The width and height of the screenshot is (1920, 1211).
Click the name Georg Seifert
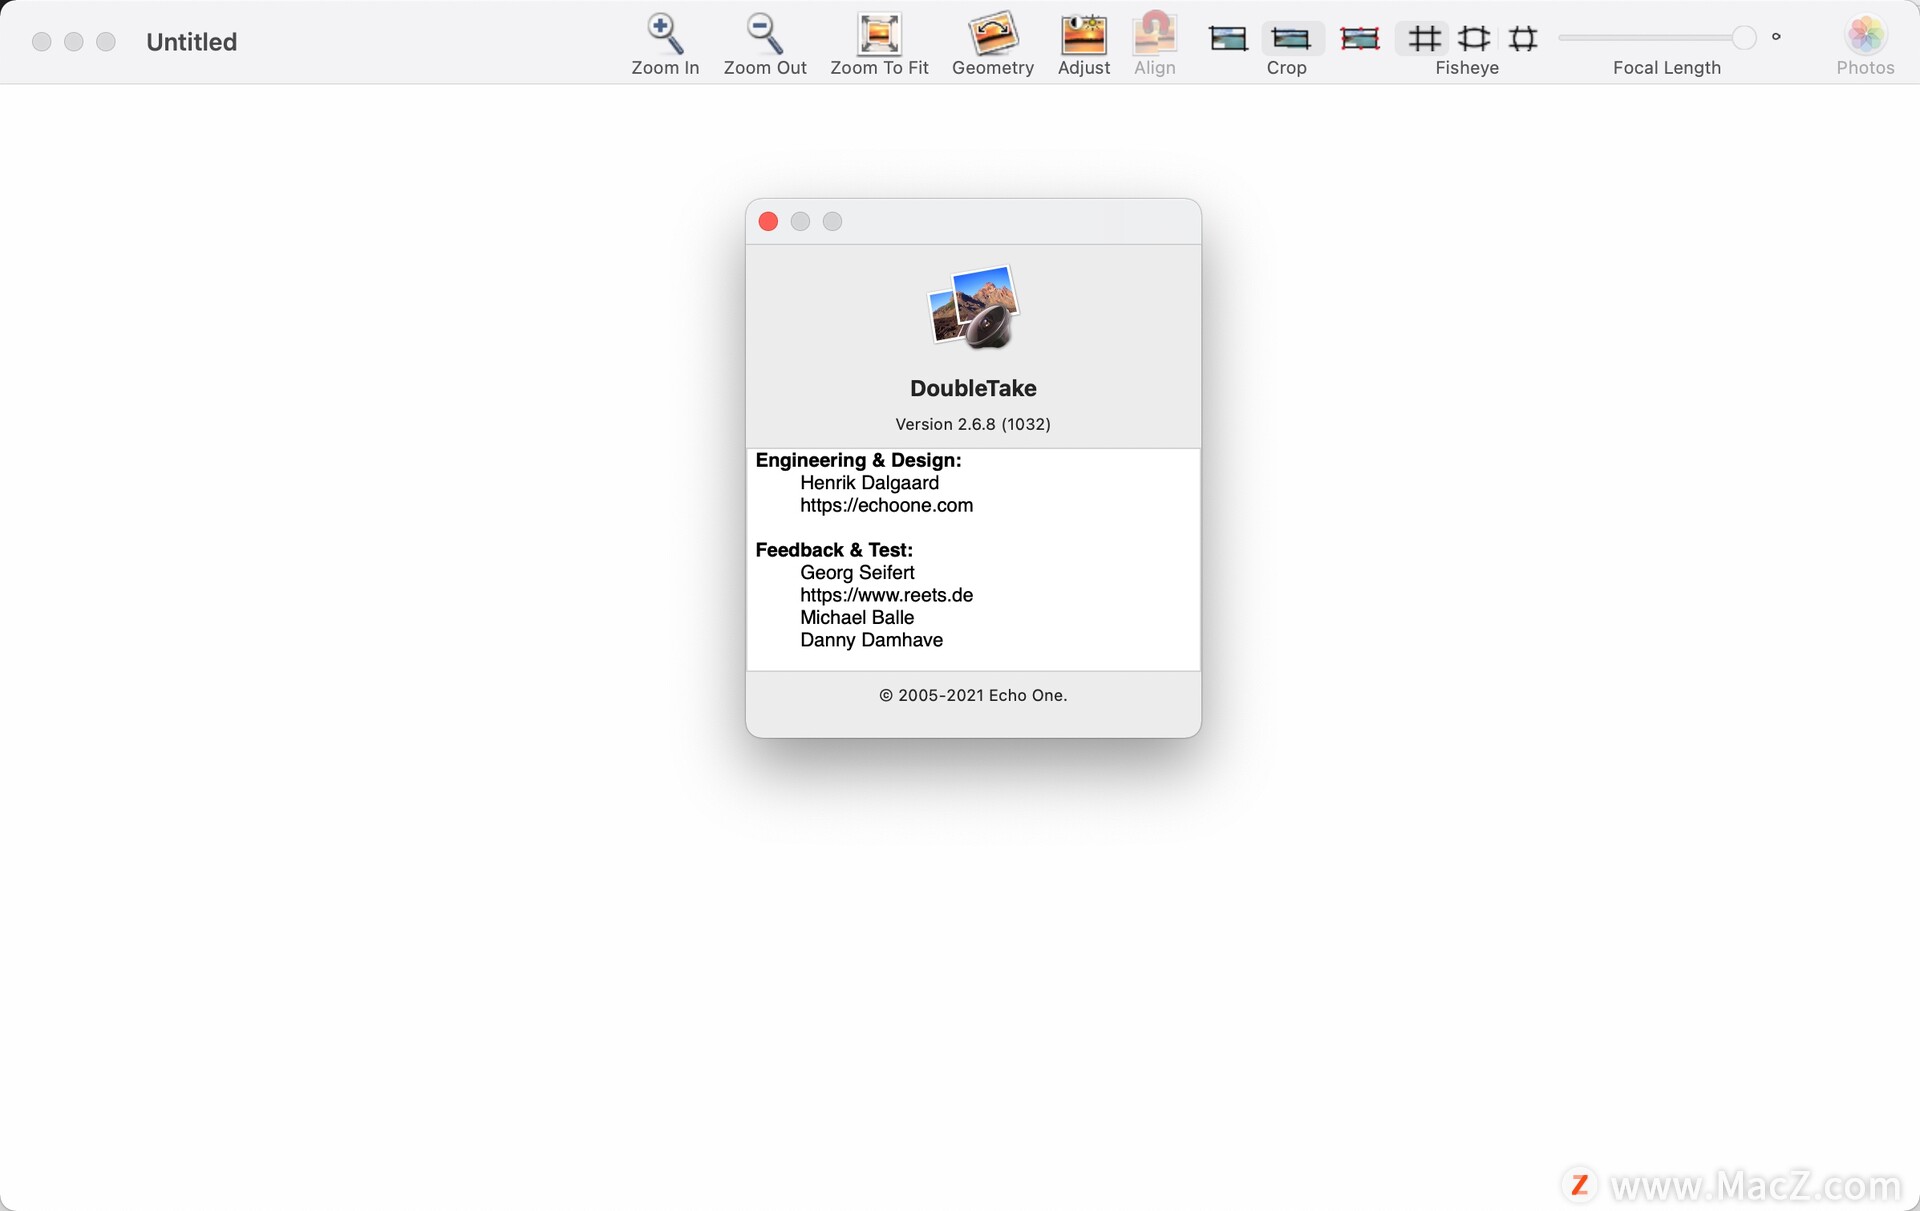coord(857,573)
